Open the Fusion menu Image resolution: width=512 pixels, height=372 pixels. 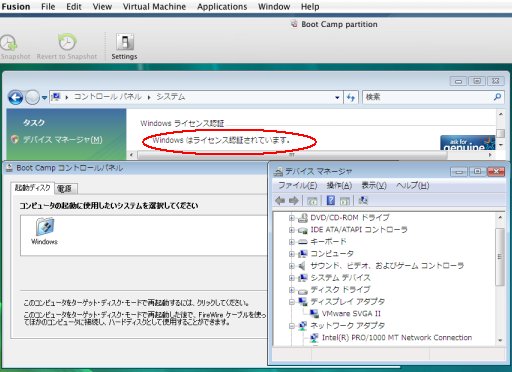(x=15, y=7)
